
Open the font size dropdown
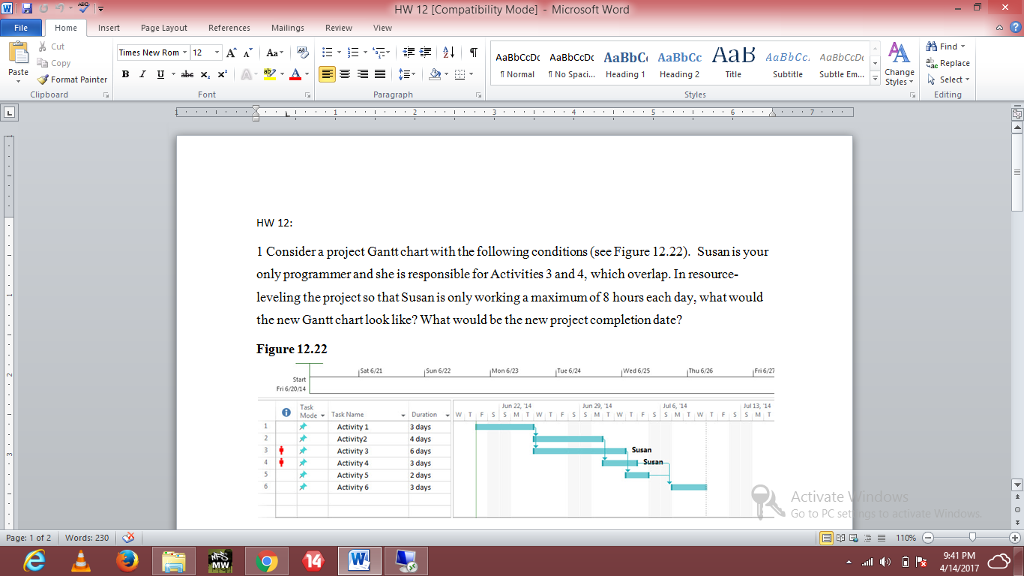pos(216,52)
